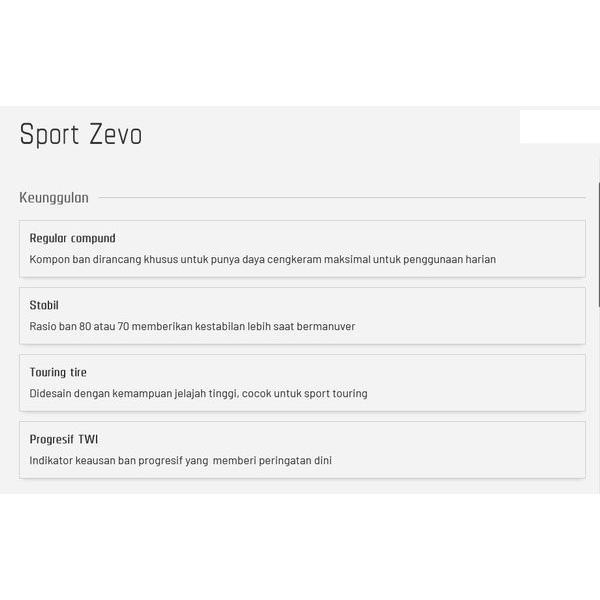Select the Stabil feature title
Viewport: 600px width, 600px height.
click(44, 305)
